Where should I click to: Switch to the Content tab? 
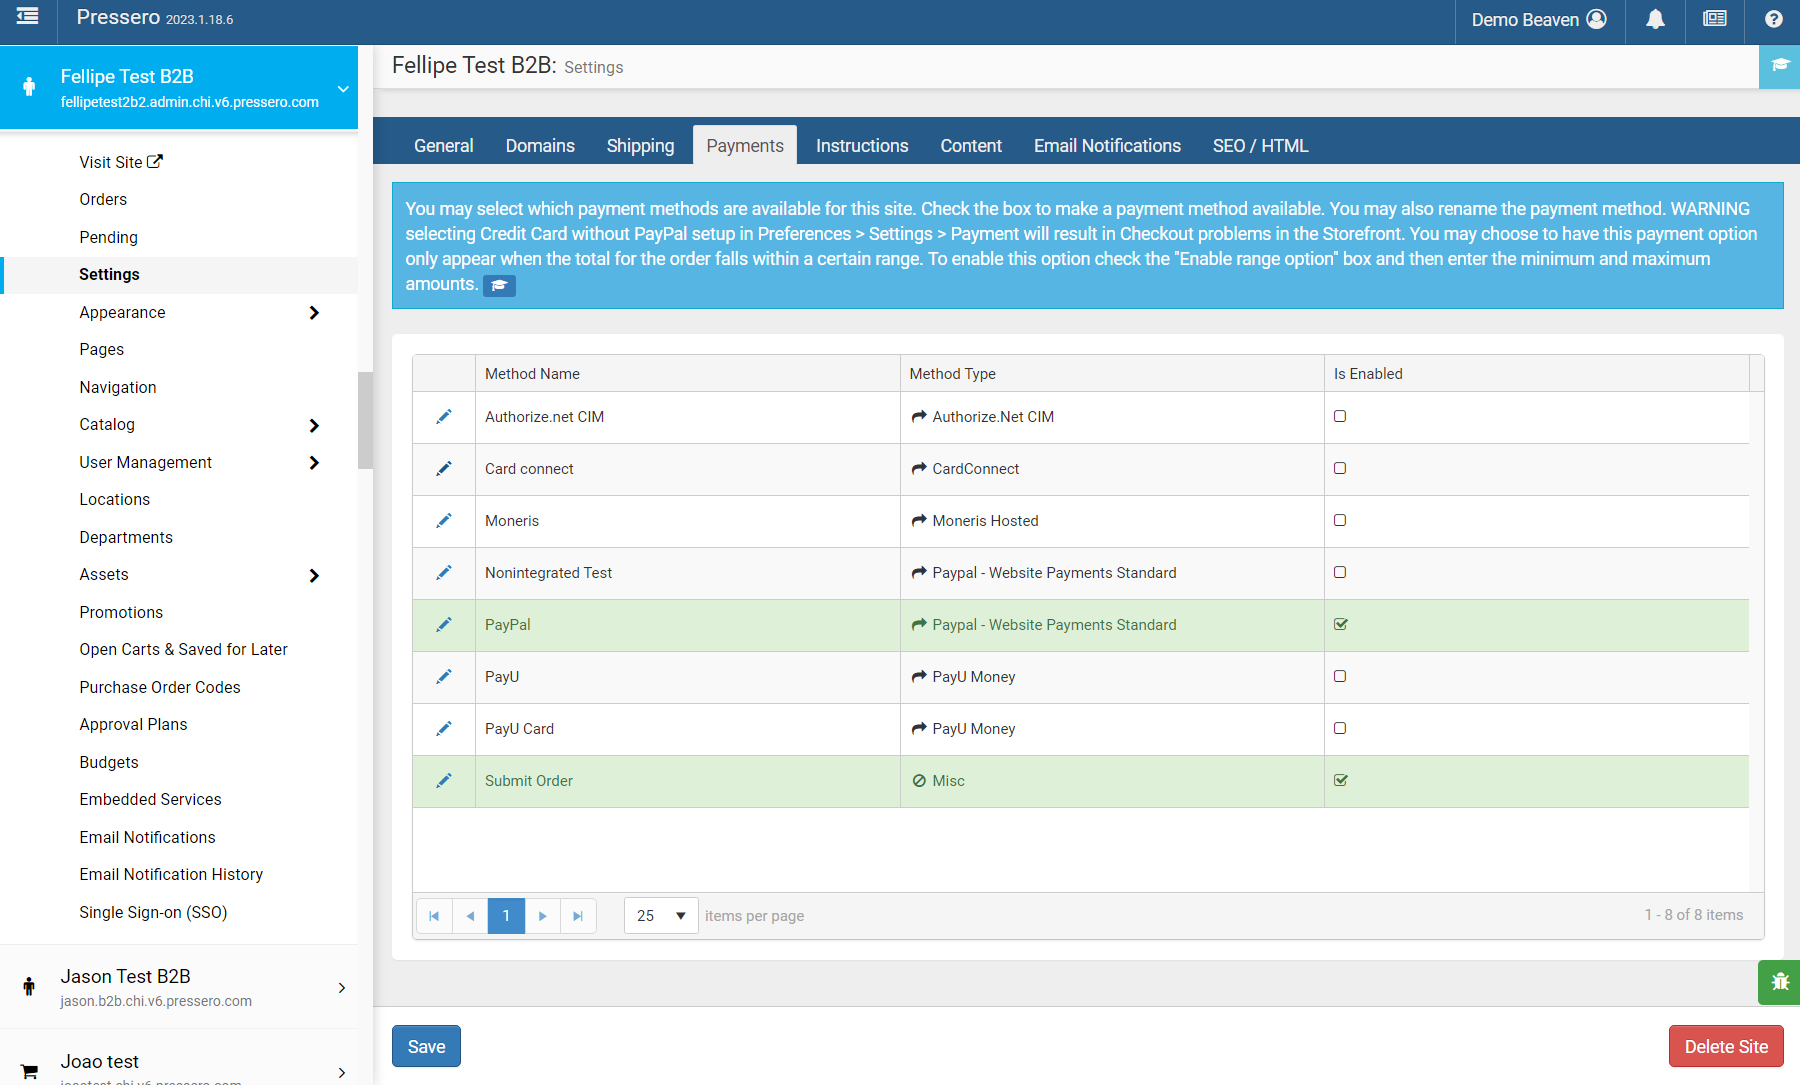(x=971, y=146)
